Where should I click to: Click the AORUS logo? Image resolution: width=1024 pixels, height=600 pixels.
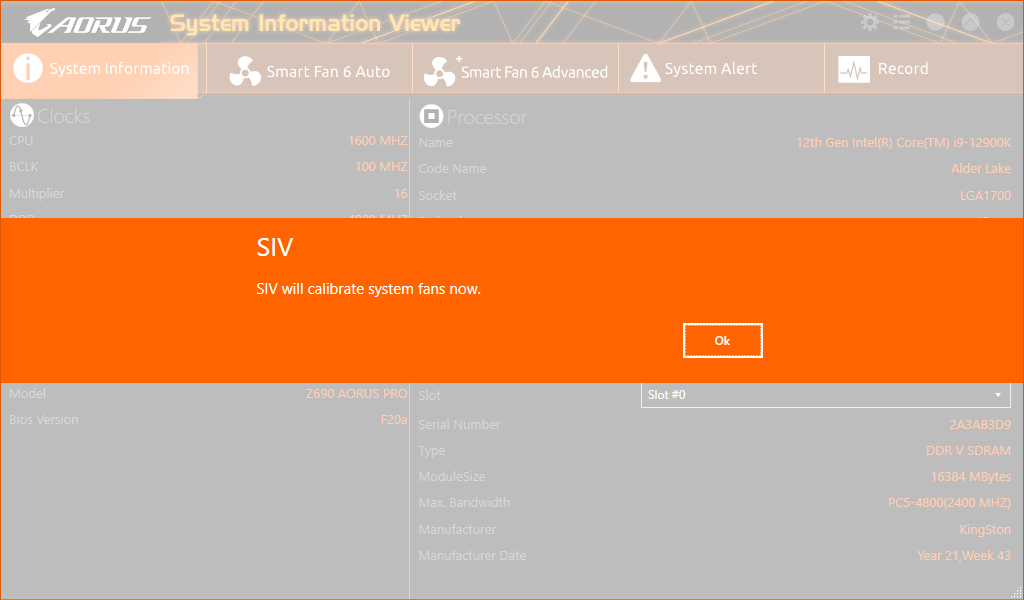tap(88, 24)
